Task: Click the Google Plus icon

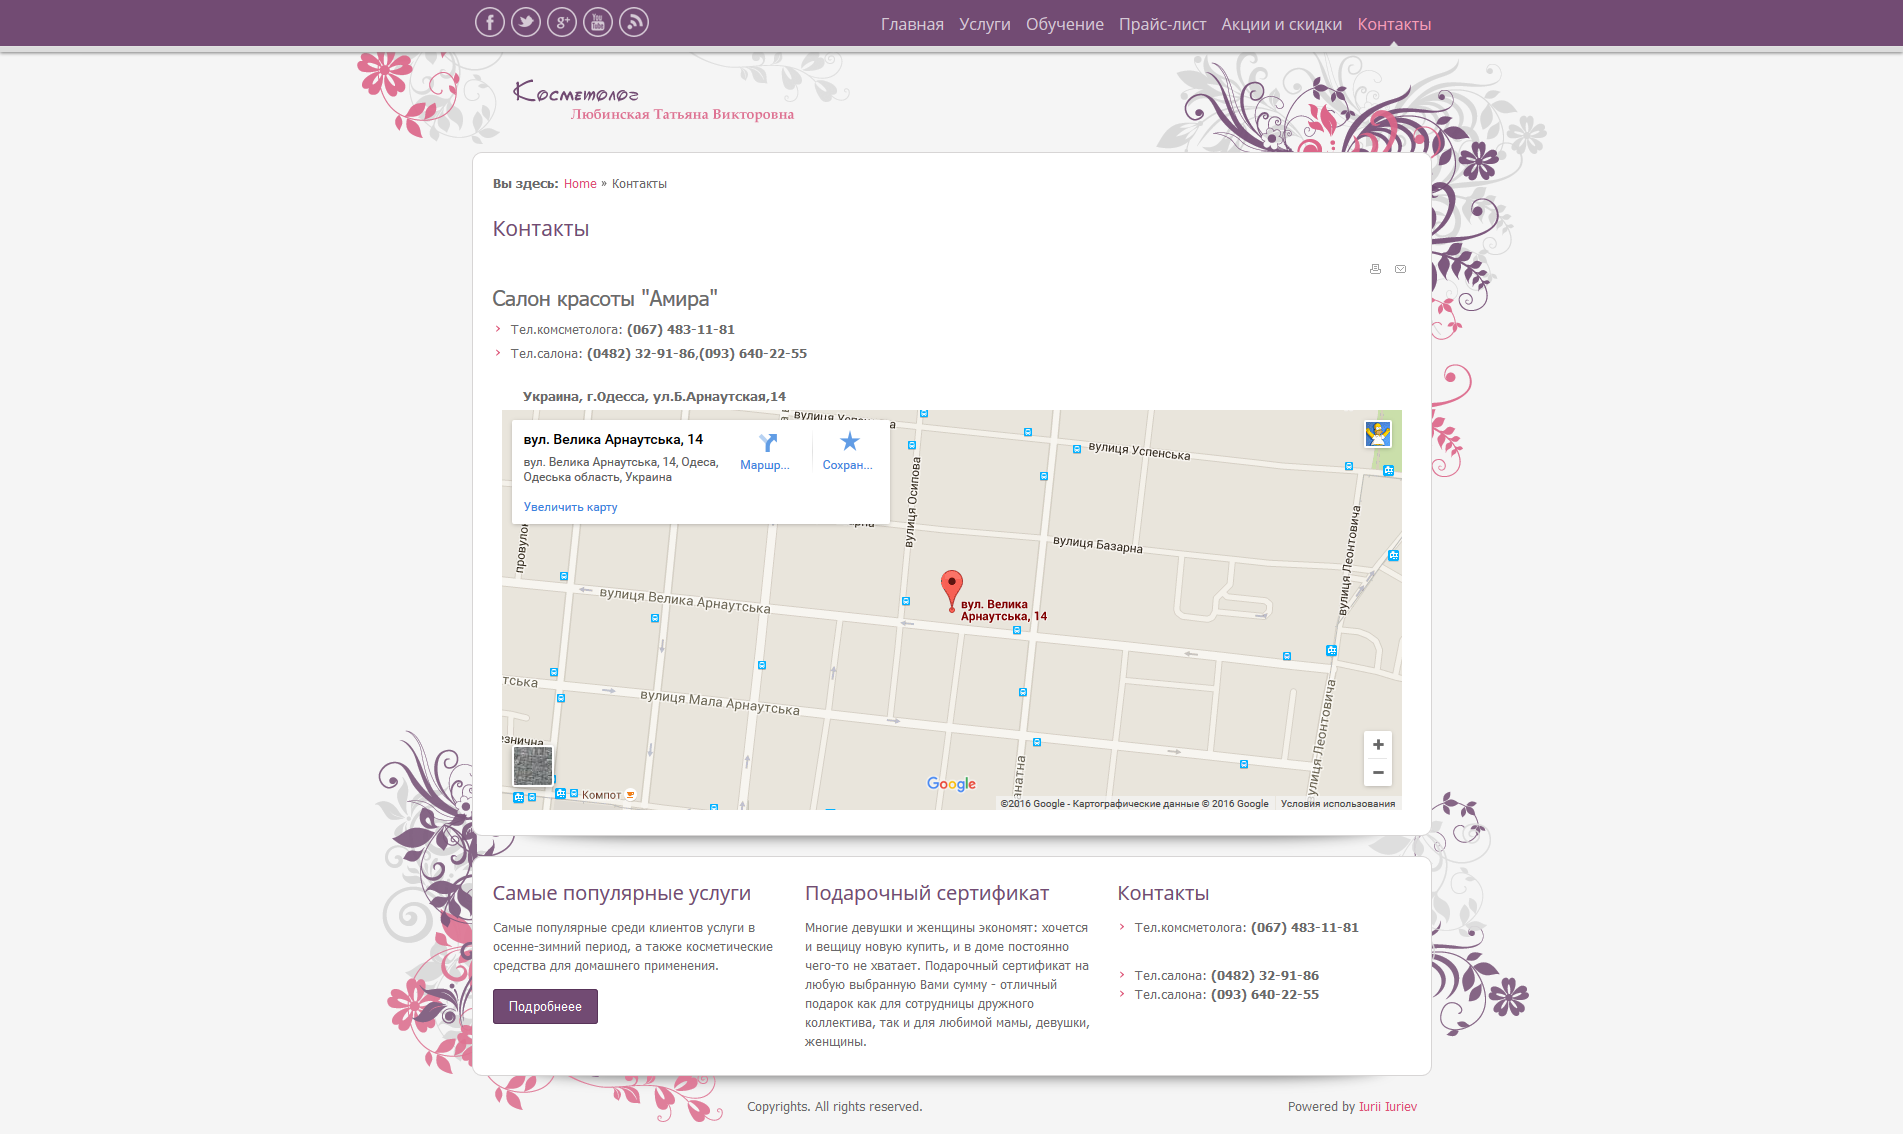Action: point(562,22)
